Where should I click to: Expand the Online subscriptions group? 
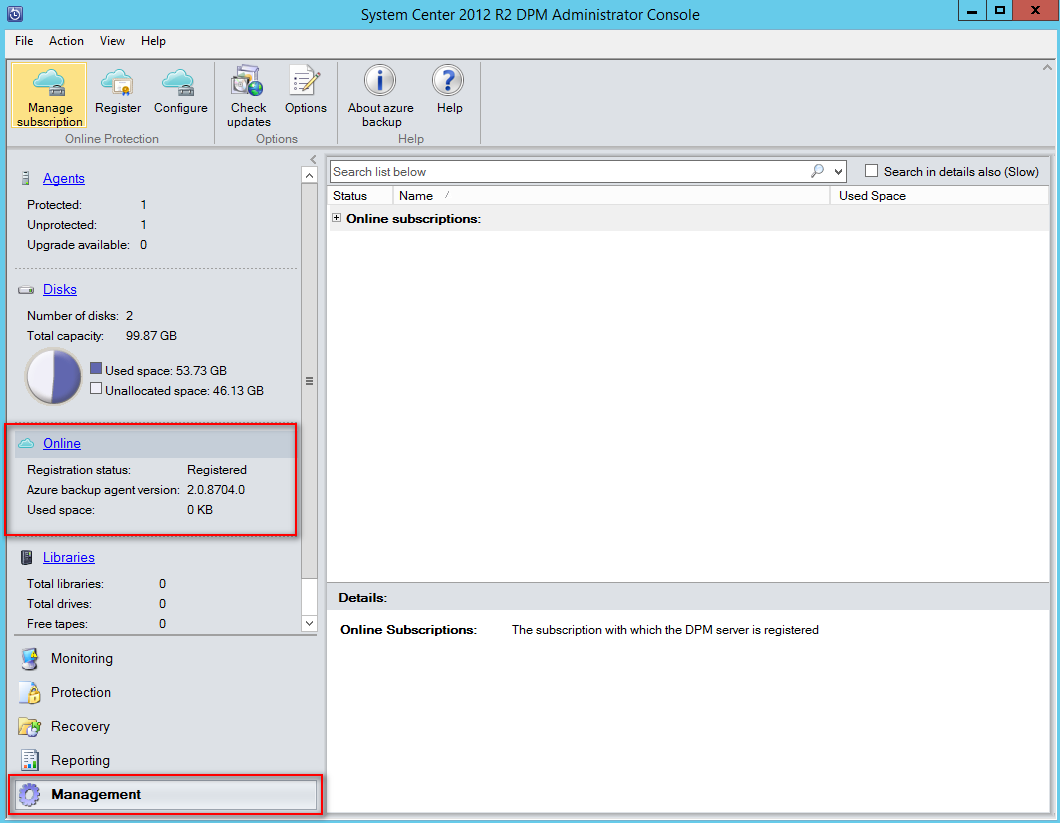pos(336,218)
